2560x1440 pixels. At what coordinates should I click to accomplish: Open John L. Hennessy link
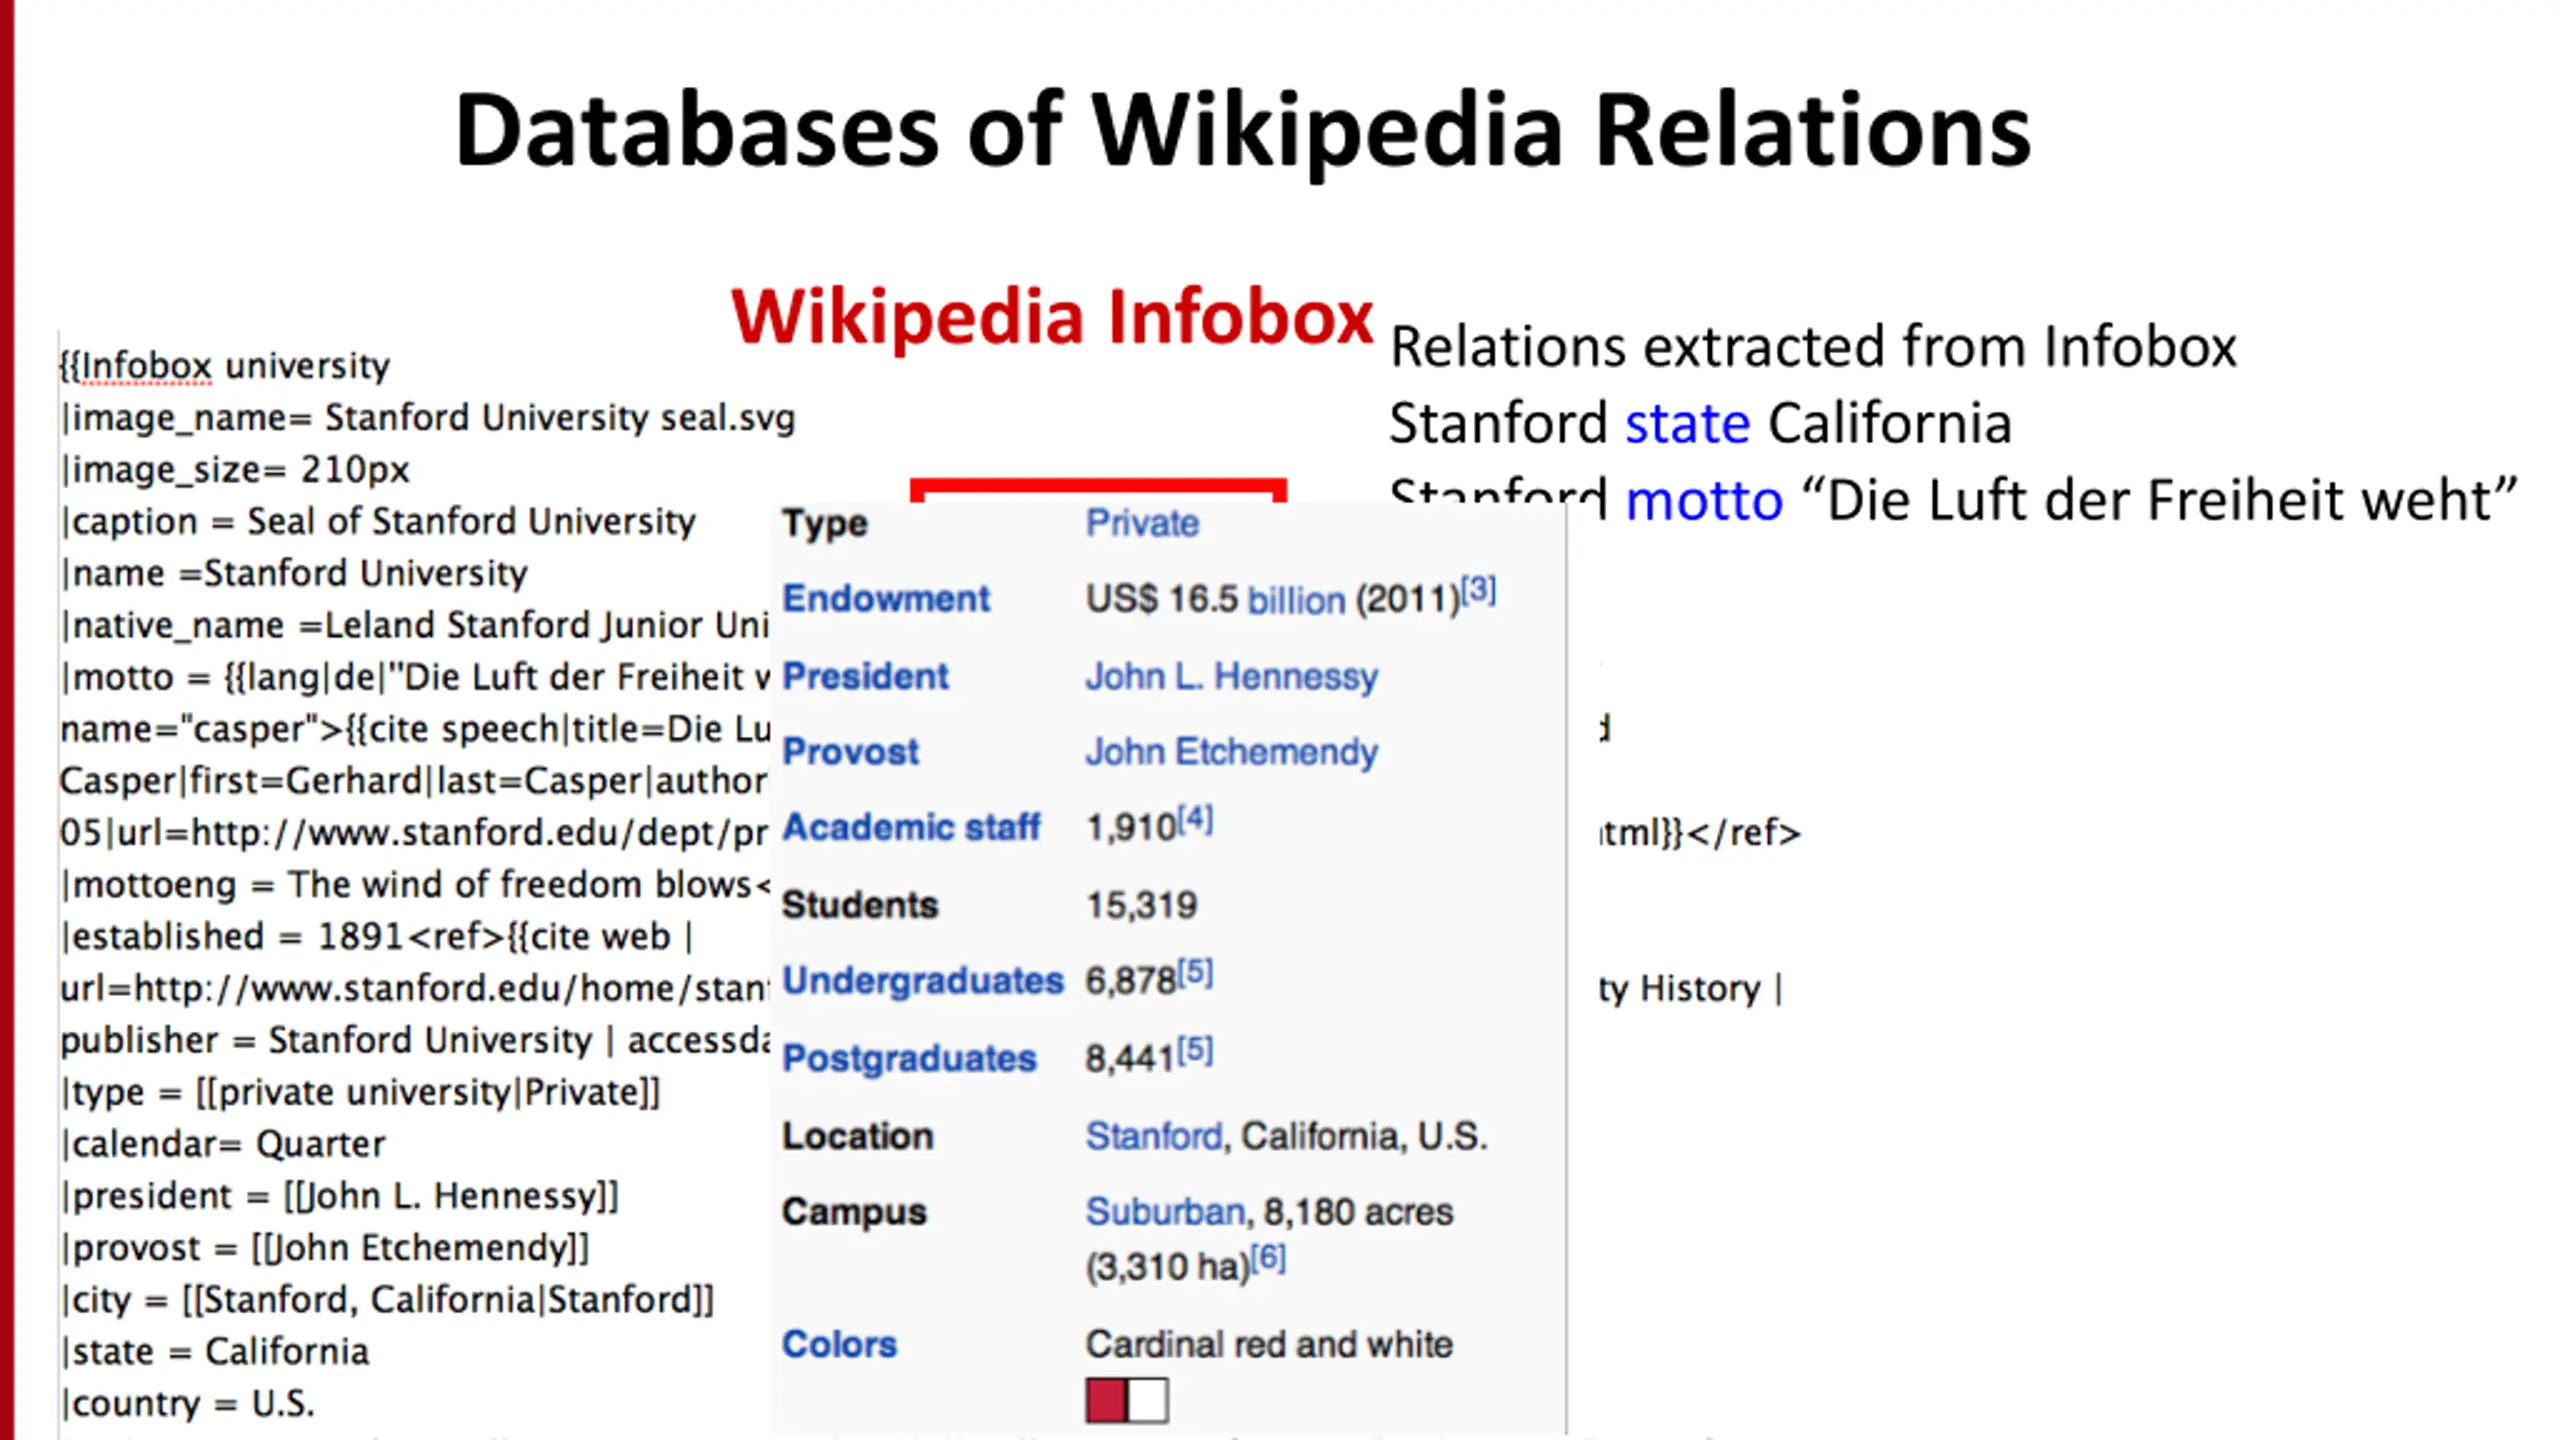pyautogui.click(x=1231, y=677)
